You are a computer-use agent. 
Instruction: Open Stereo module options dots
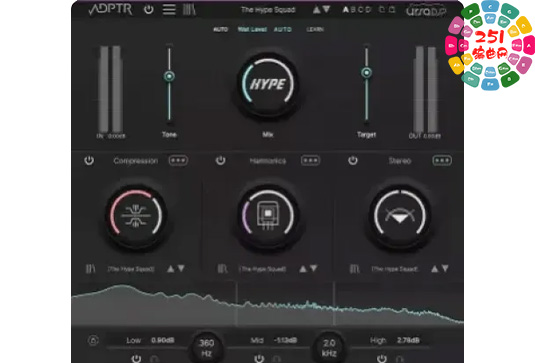click(x=442, y=160)
